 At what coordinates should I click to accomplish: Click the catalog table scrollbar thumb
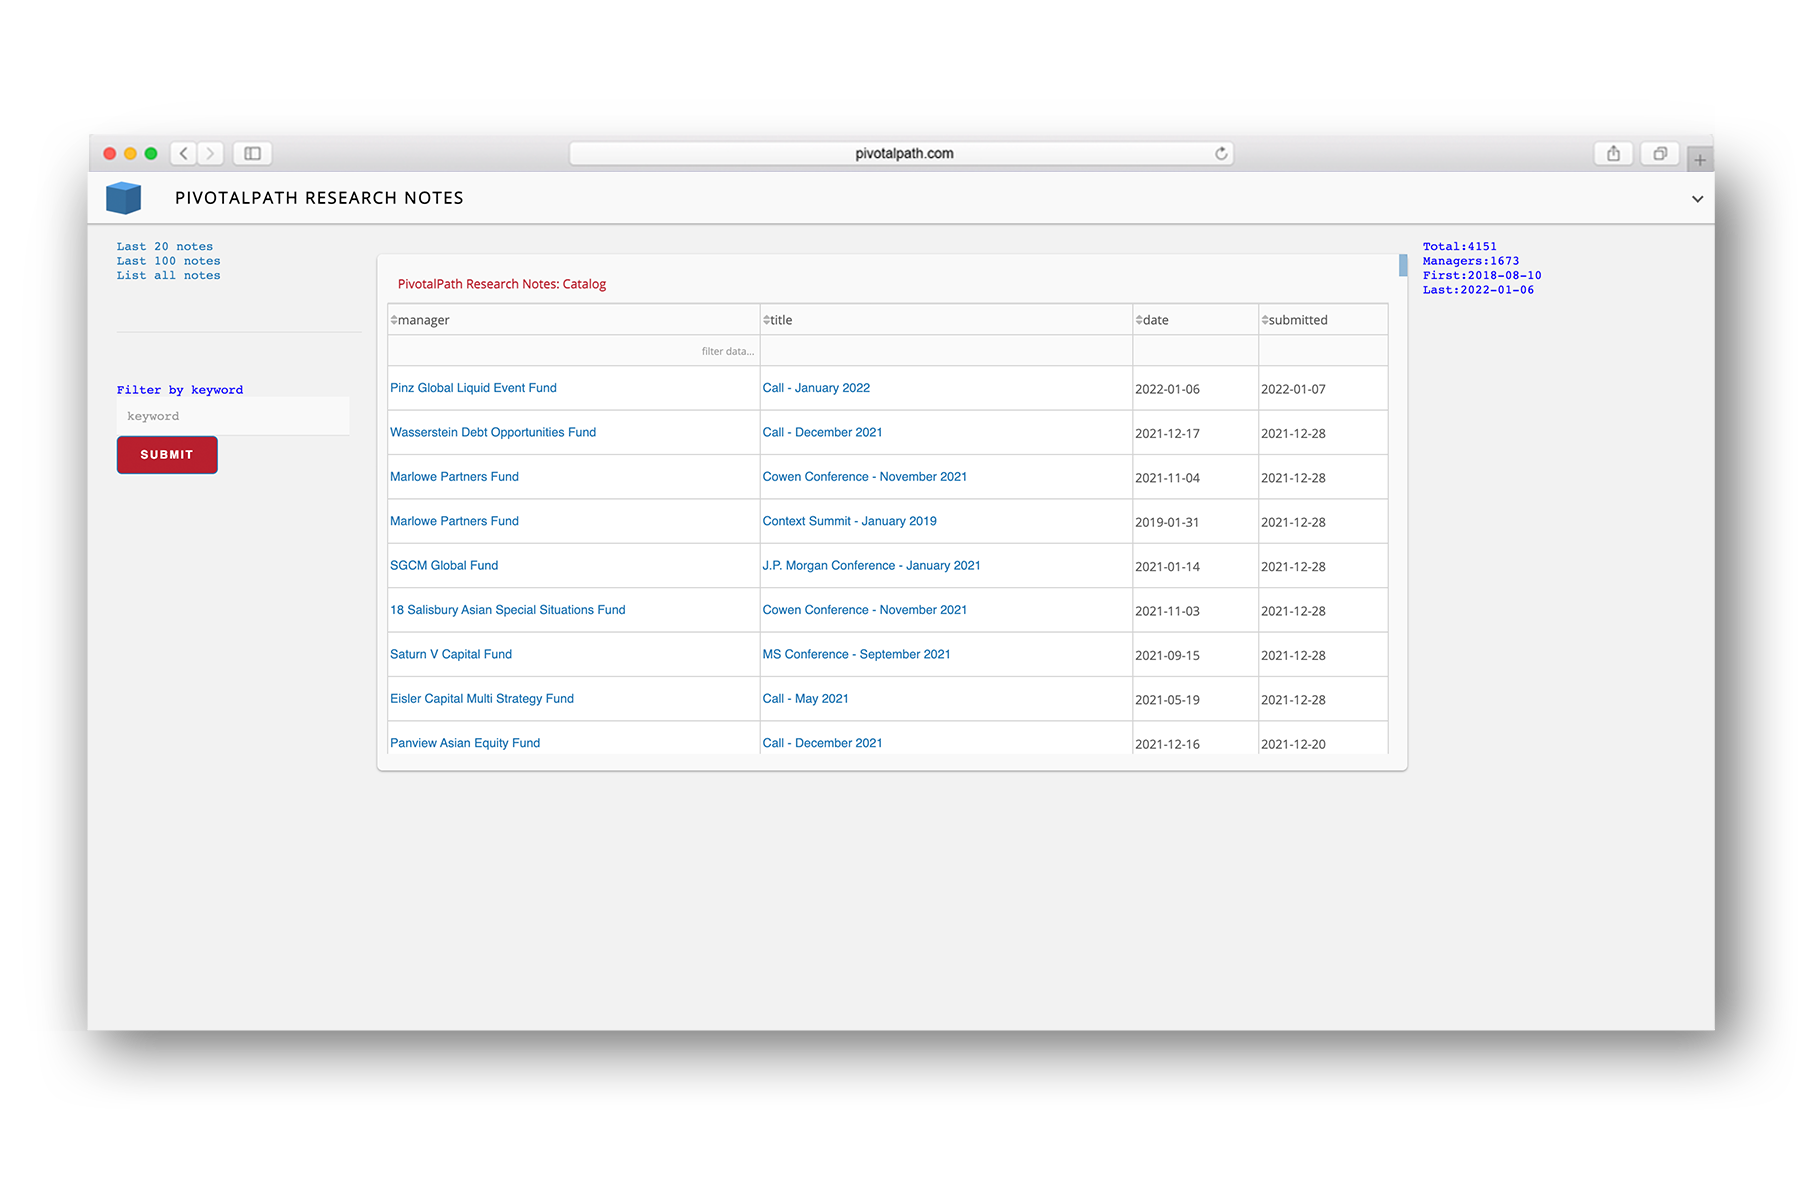[x=1403, y=265]
